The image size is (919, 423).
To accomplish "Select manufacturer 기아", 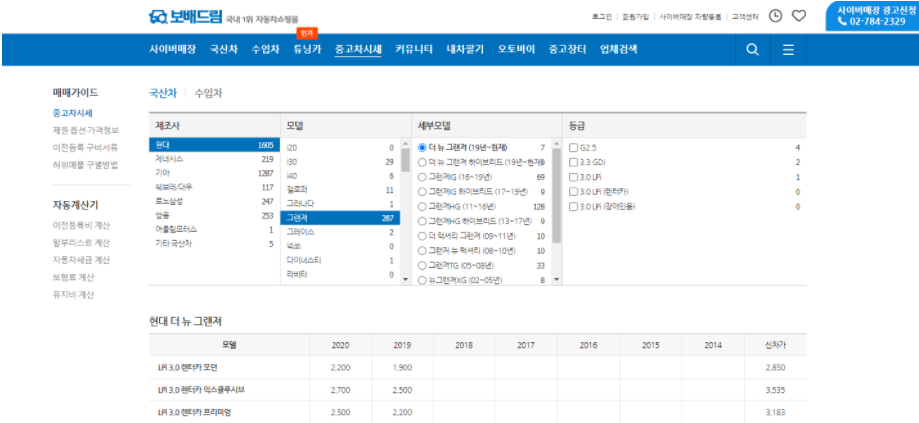I will point(215,173).
